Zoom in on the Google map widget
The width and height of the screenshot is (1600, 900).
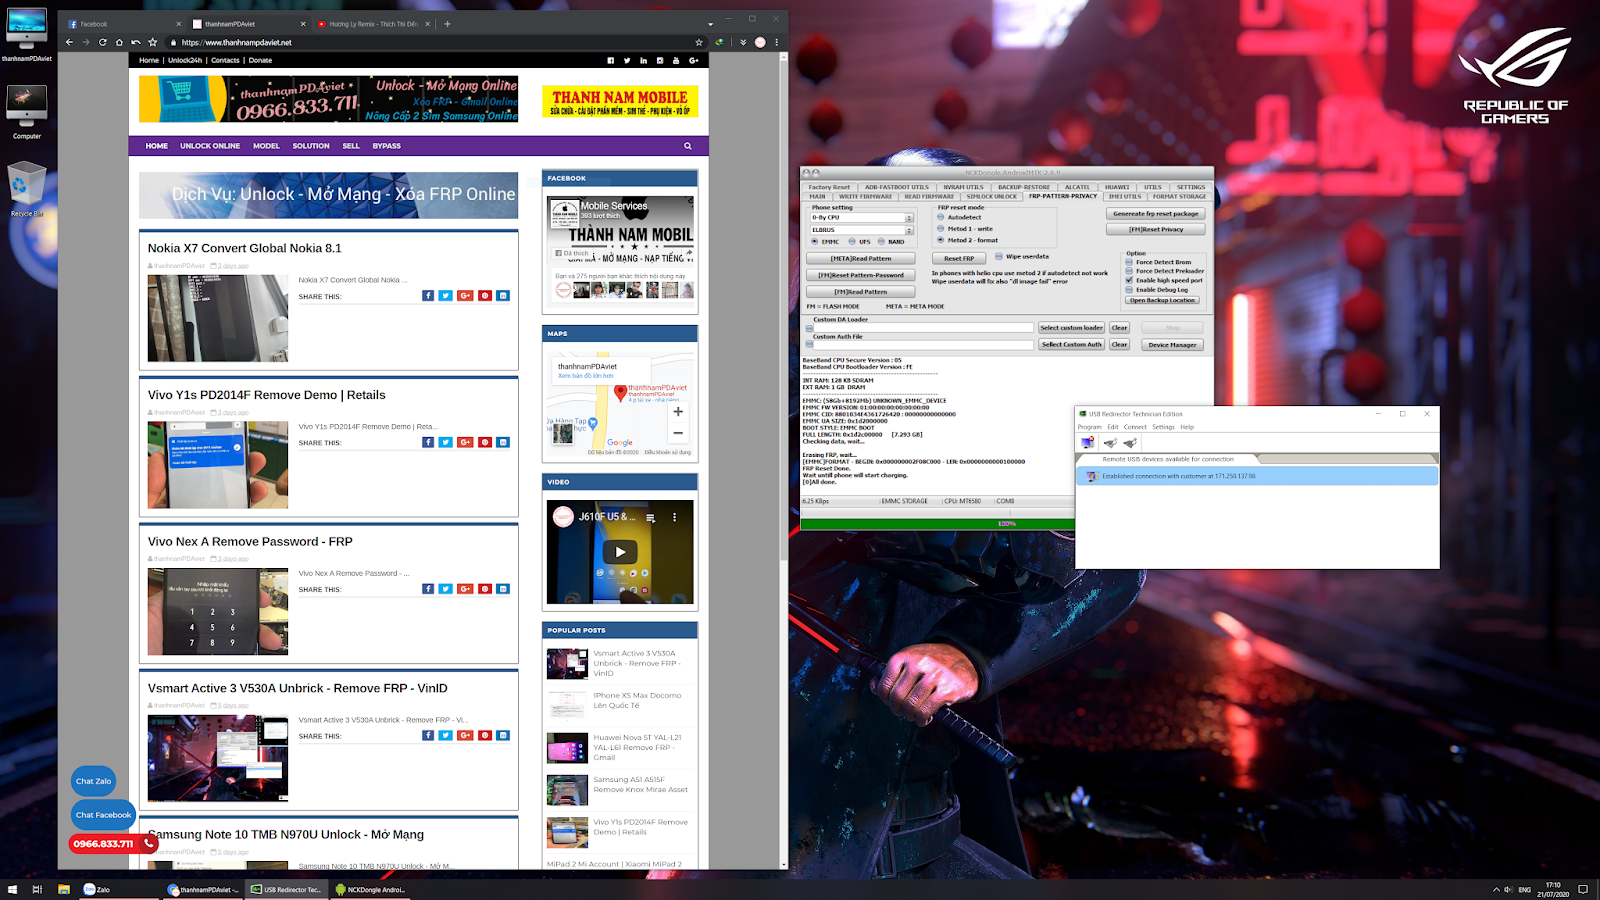tap(678, 412)
